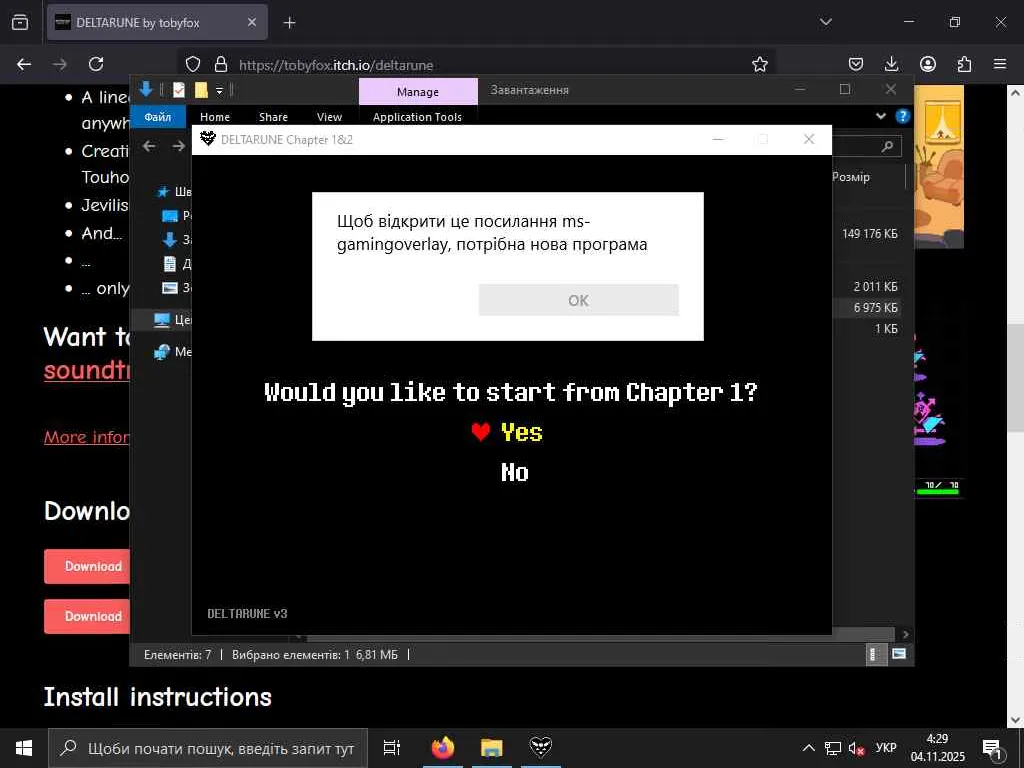This screenshot has width=1024, height=768.
Task: Switch to the View ribbon tab
Action: click(x=329, y=117)
